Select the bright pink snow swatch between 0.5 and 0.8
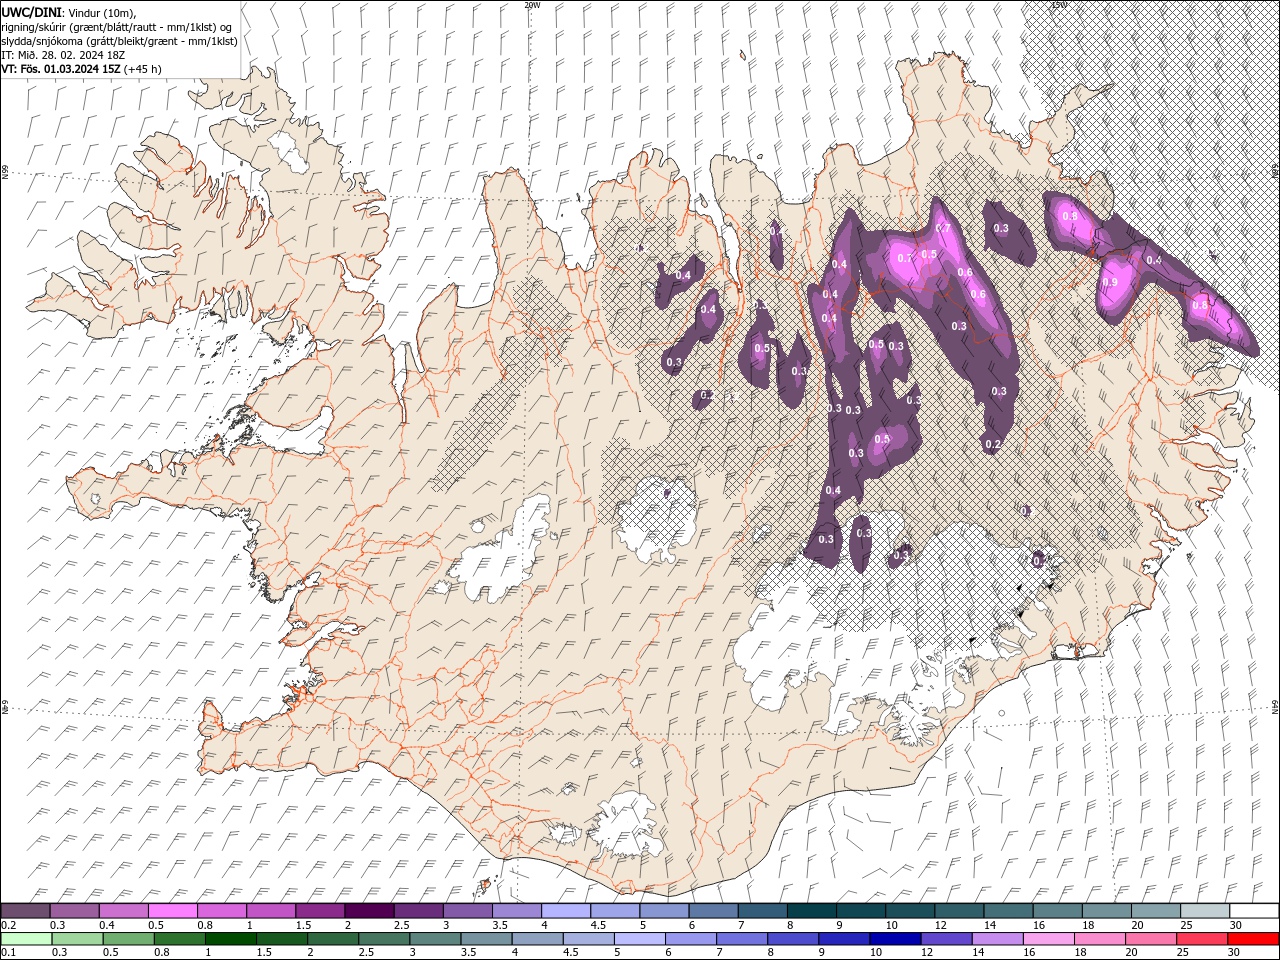 click(172, 910)
